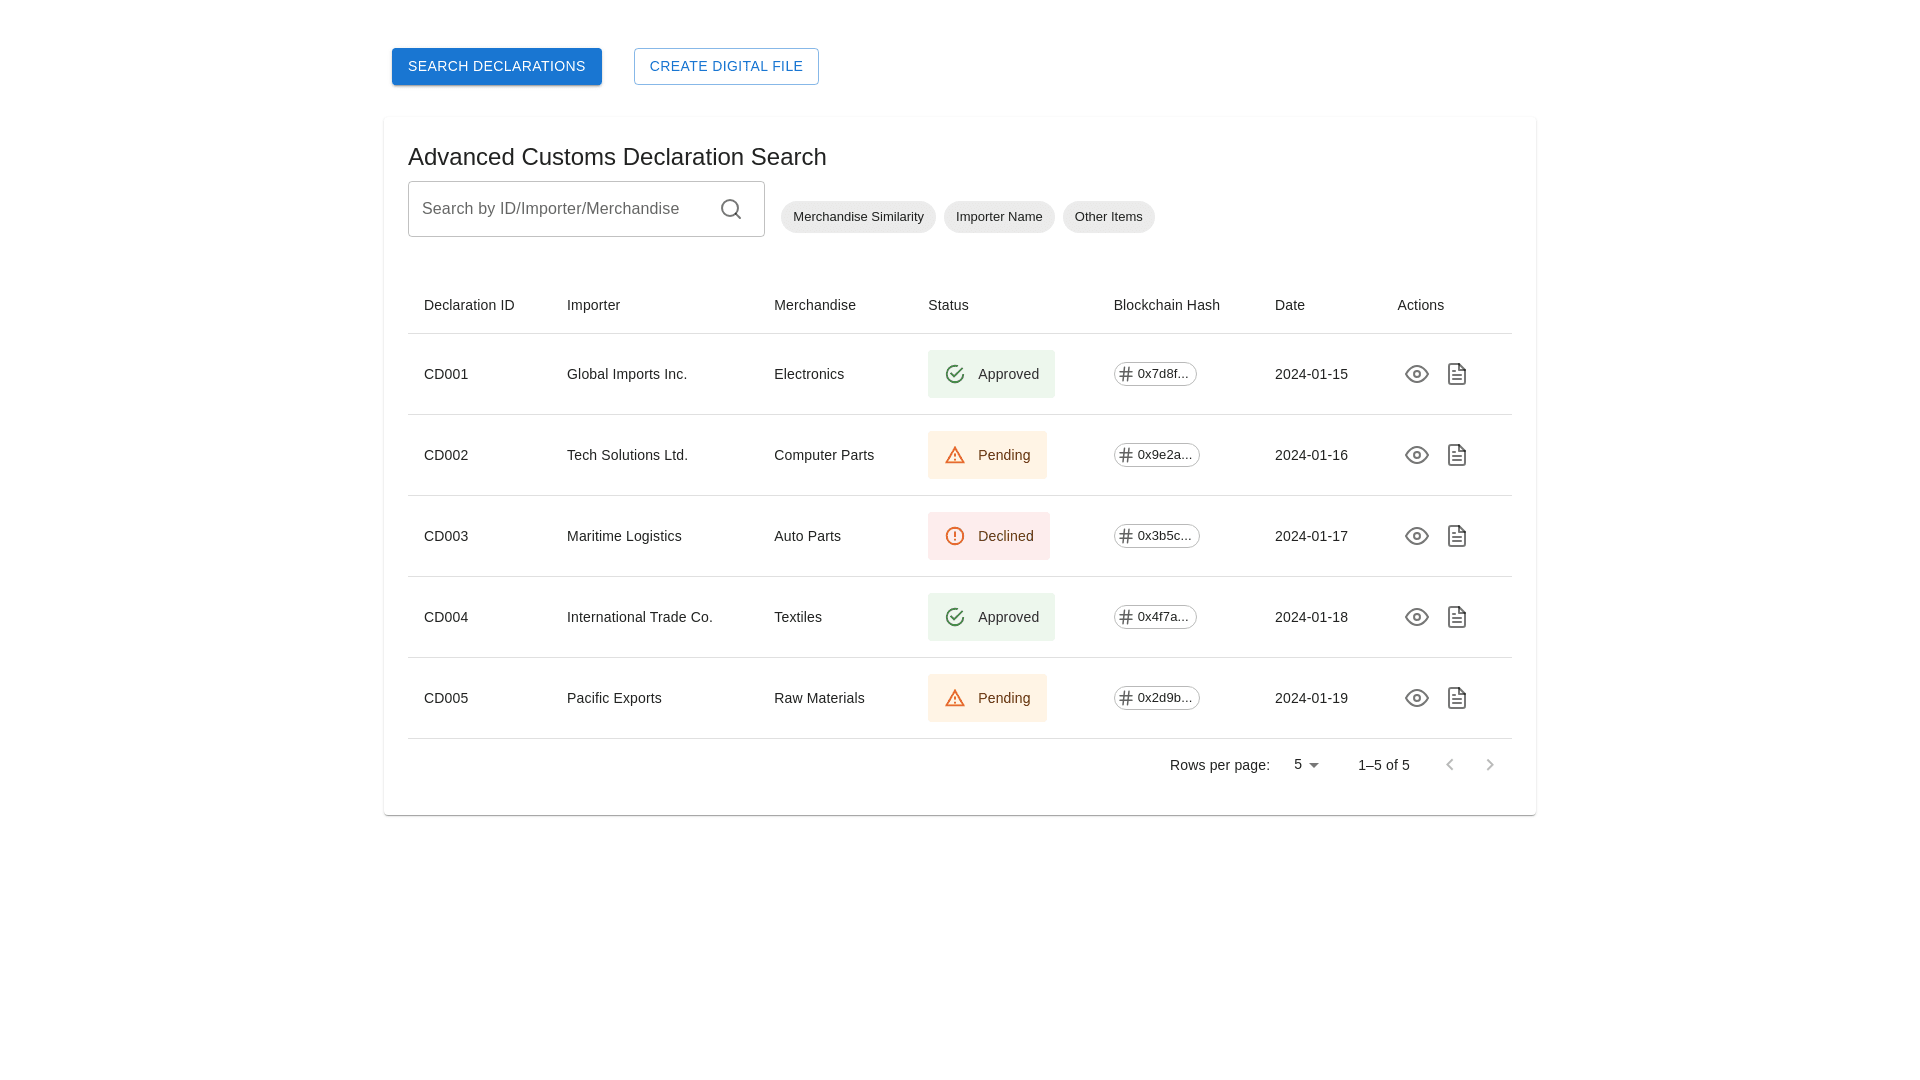Image resolution: width=1920 pixels, height=1080 pixels.
Task: Open document icon for CD001
Action: [1456, 374]
